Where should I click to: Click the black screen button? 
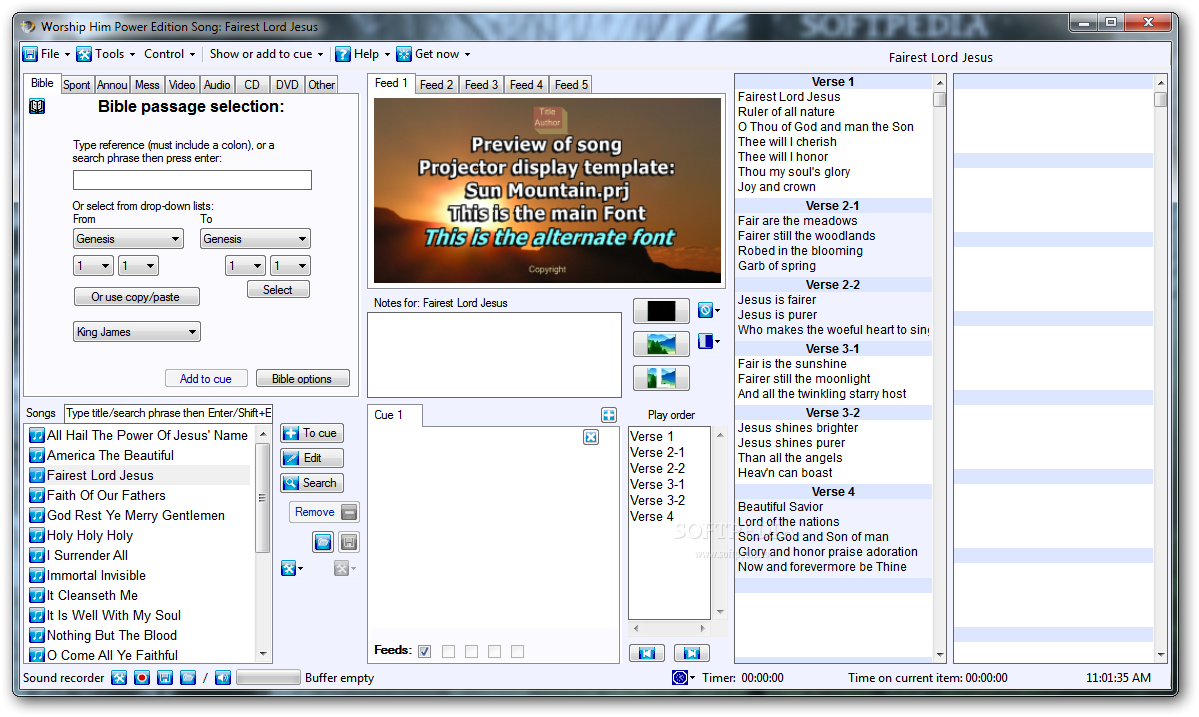click(x=661, y=311)
